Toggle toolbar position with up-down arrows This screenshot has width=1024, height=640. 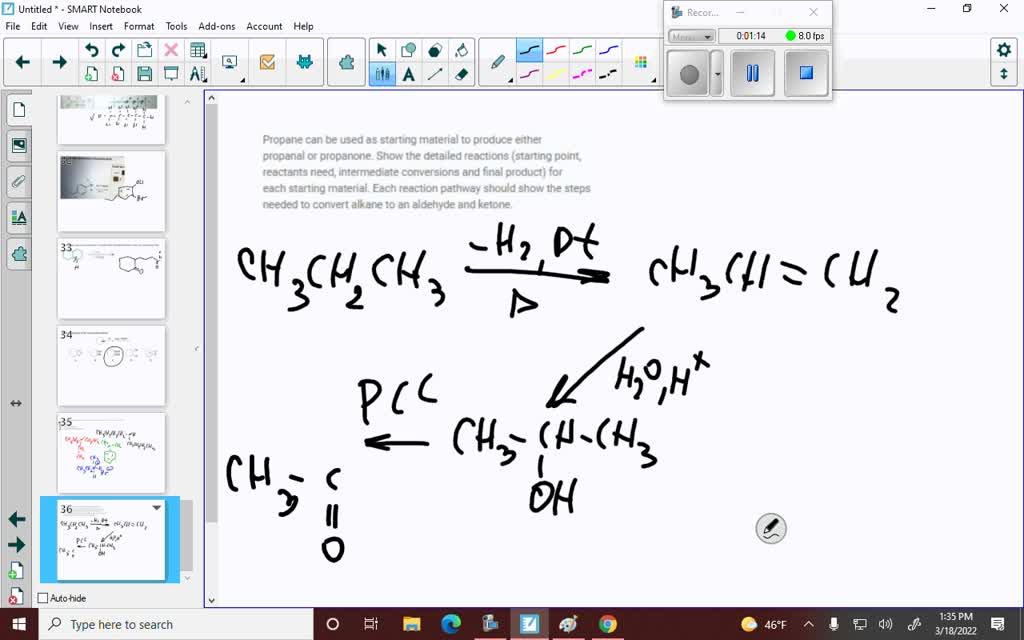pyautogui.click(x=1004, y=75)
